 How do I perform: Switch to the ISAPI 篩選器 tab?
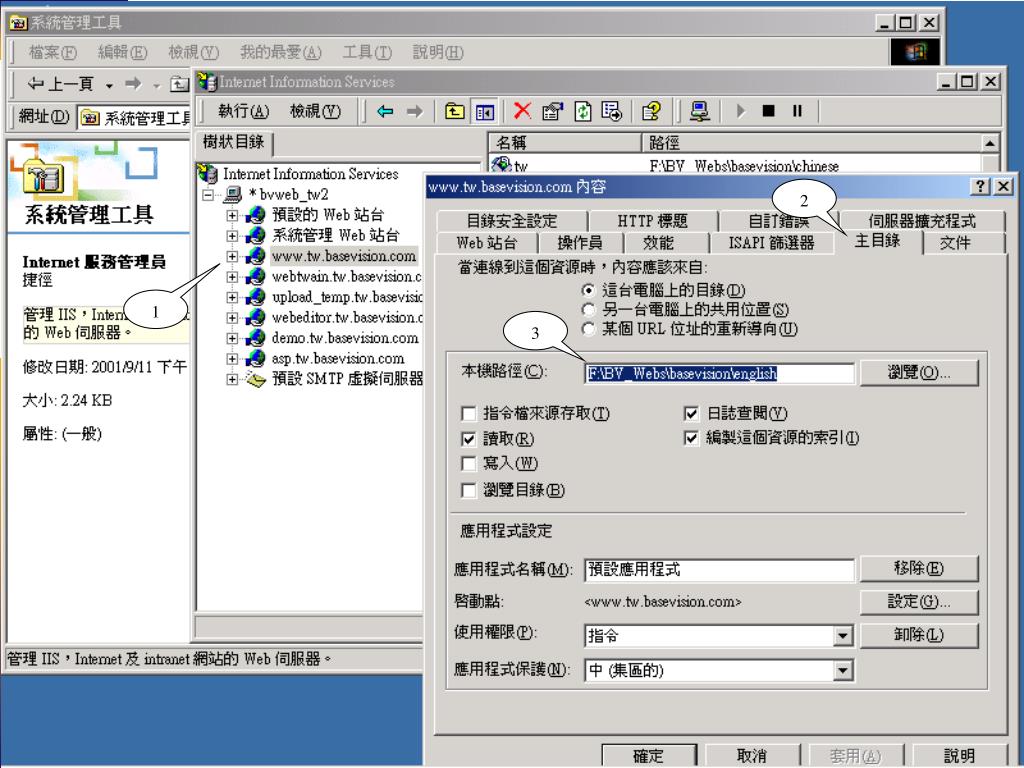[x=771, y=243]
